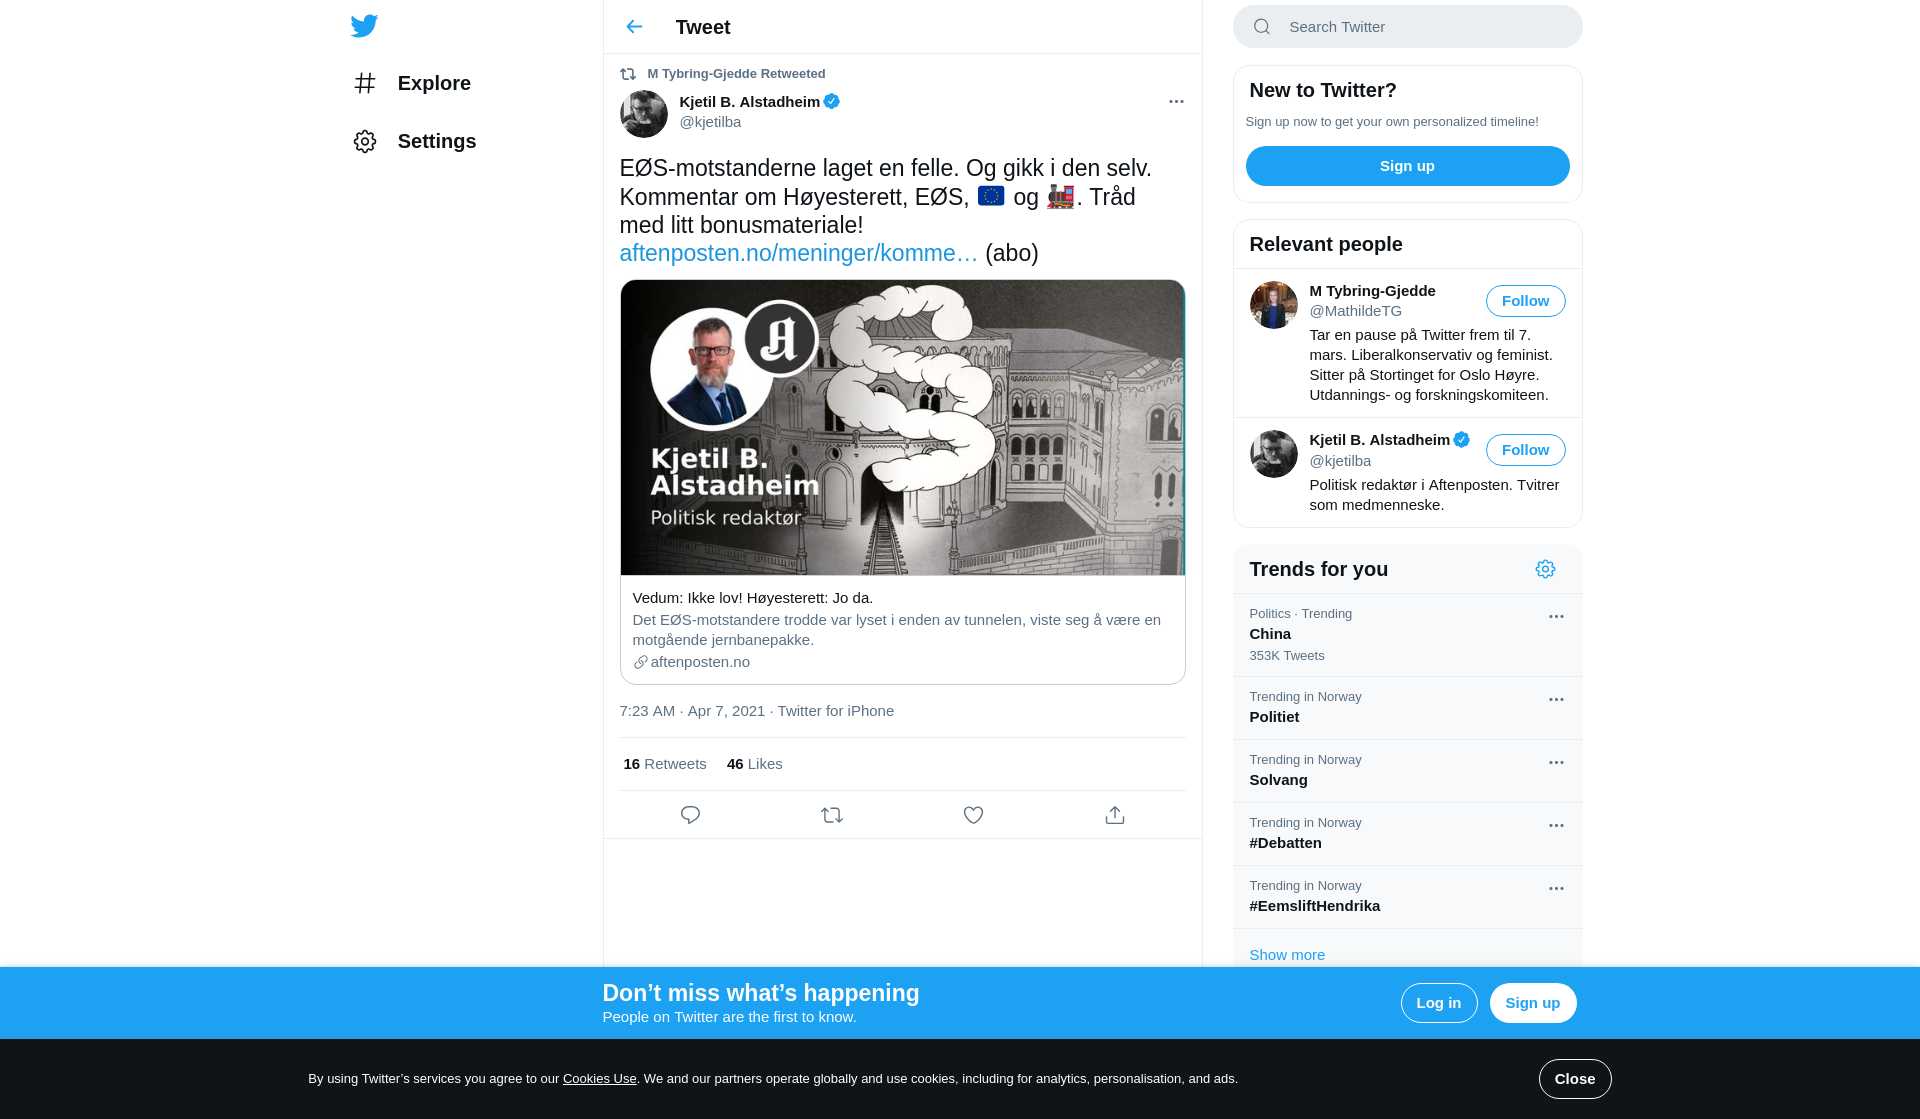Open the Politiet trend
1920x1119 pixels.
pos(1407,708)
